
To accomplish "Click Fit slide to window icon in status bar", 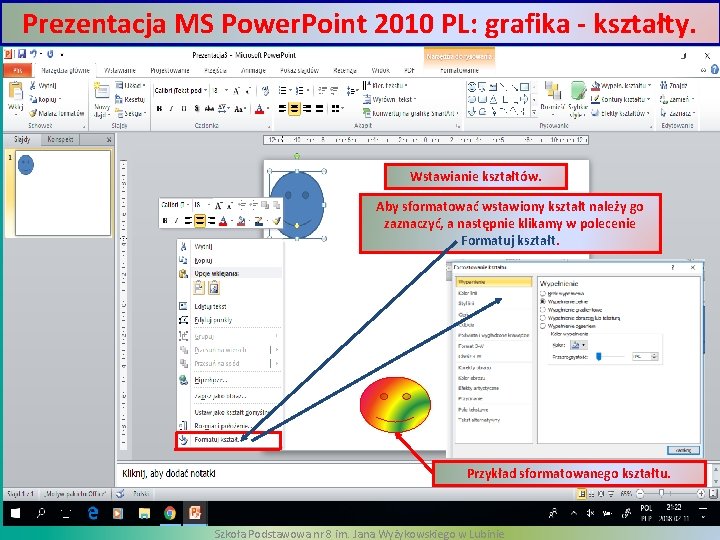I will click(713, 494).
